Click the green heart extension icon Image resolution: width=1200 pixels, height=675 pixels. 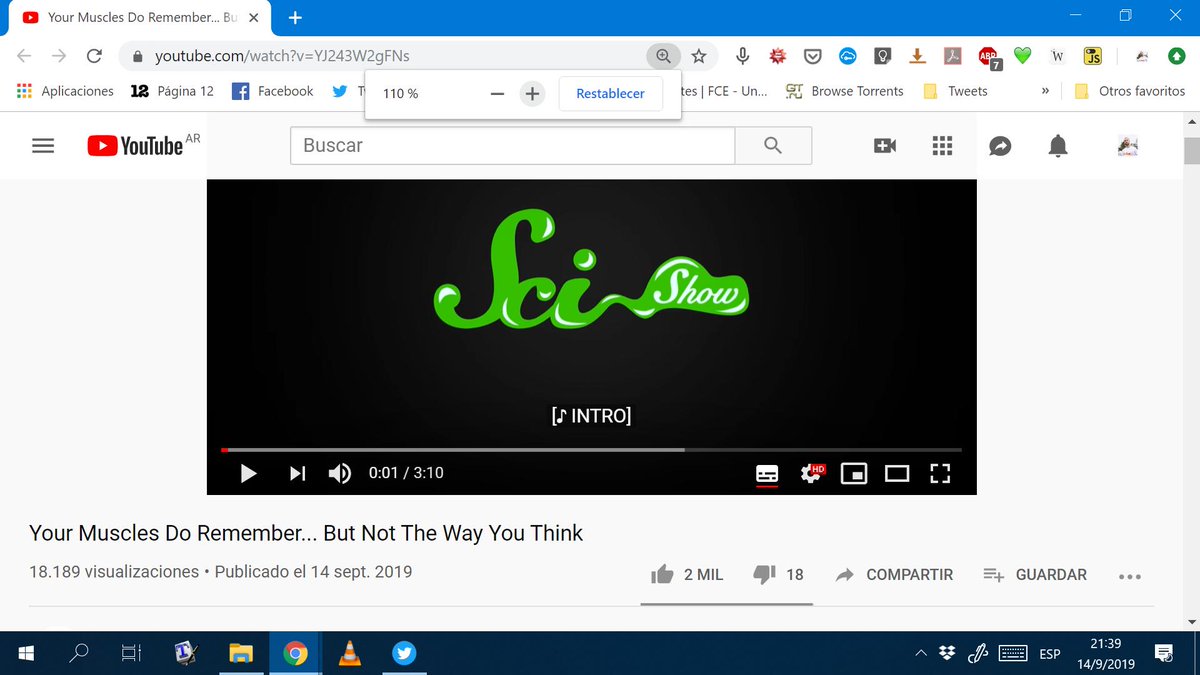pyautogui.click(x=1022, y=56)
